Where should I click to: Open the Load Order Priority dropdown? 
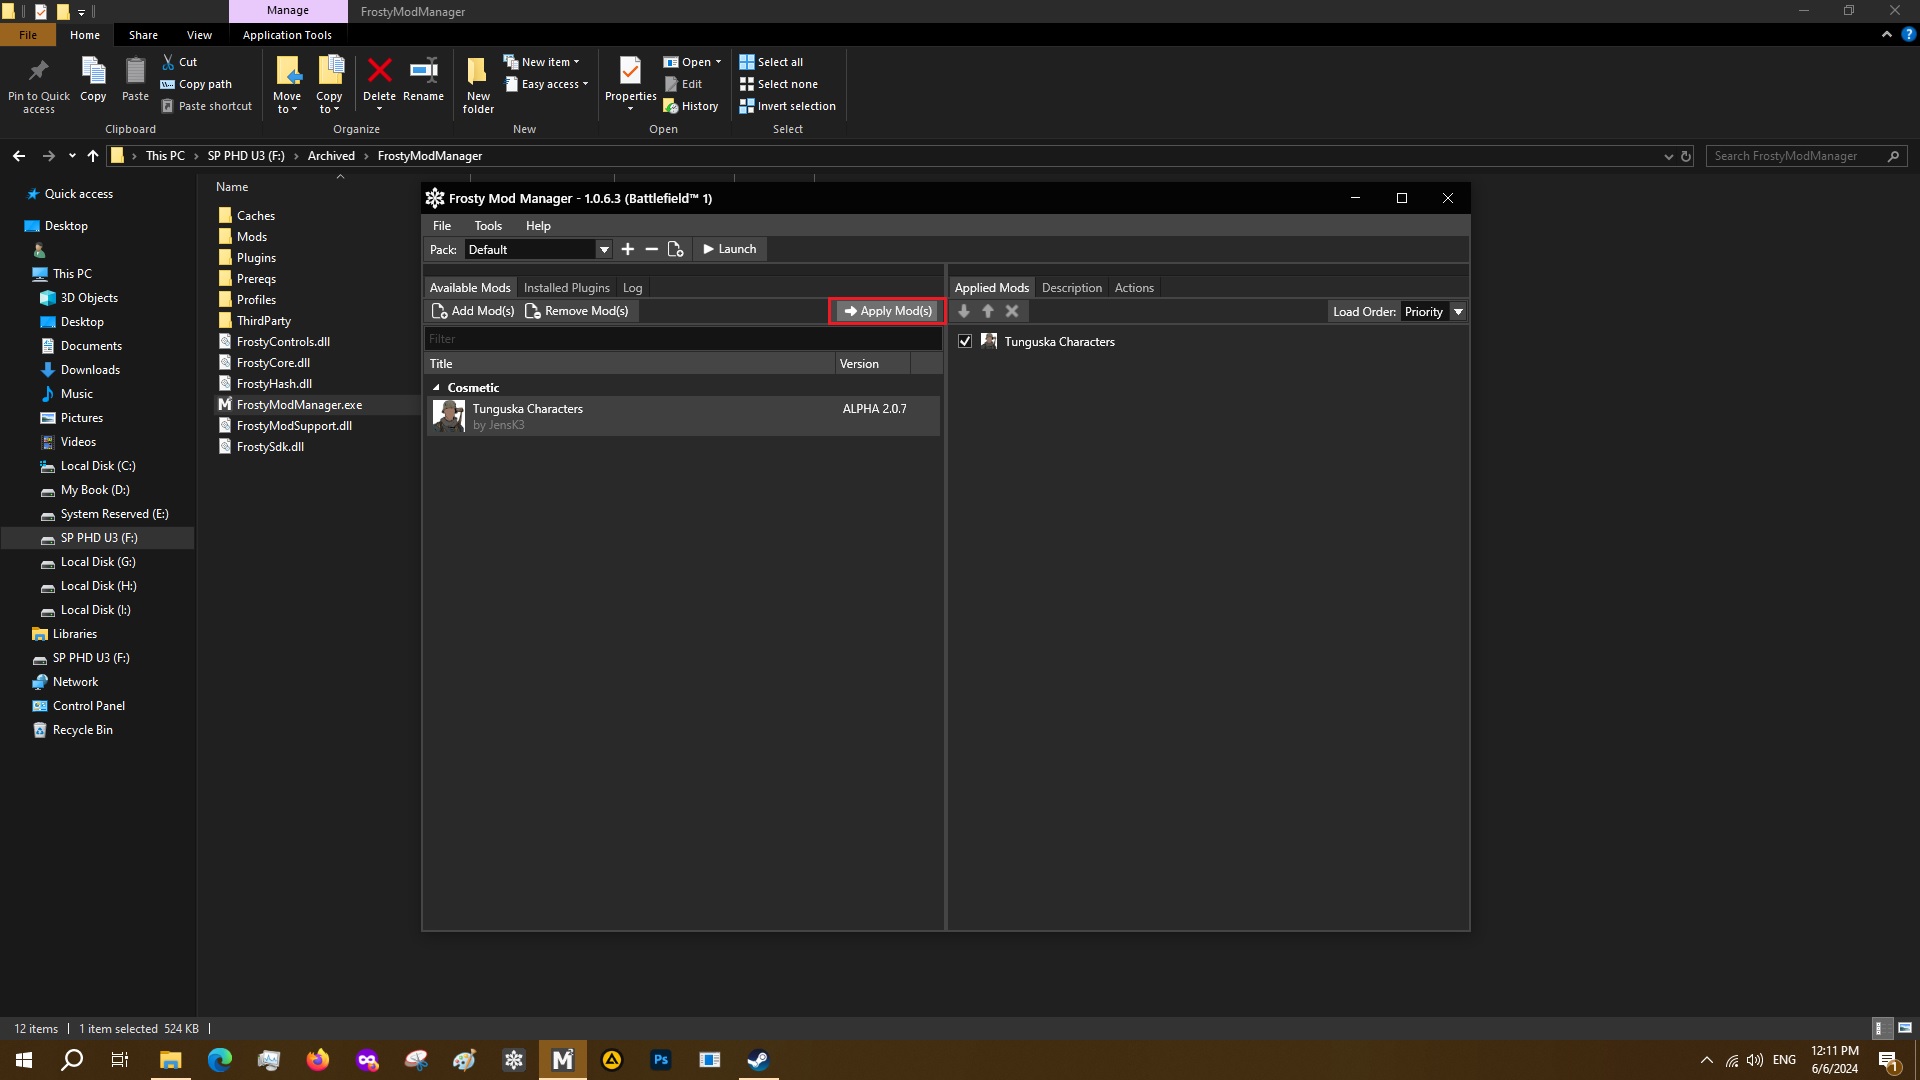[x=1458, y=312]
